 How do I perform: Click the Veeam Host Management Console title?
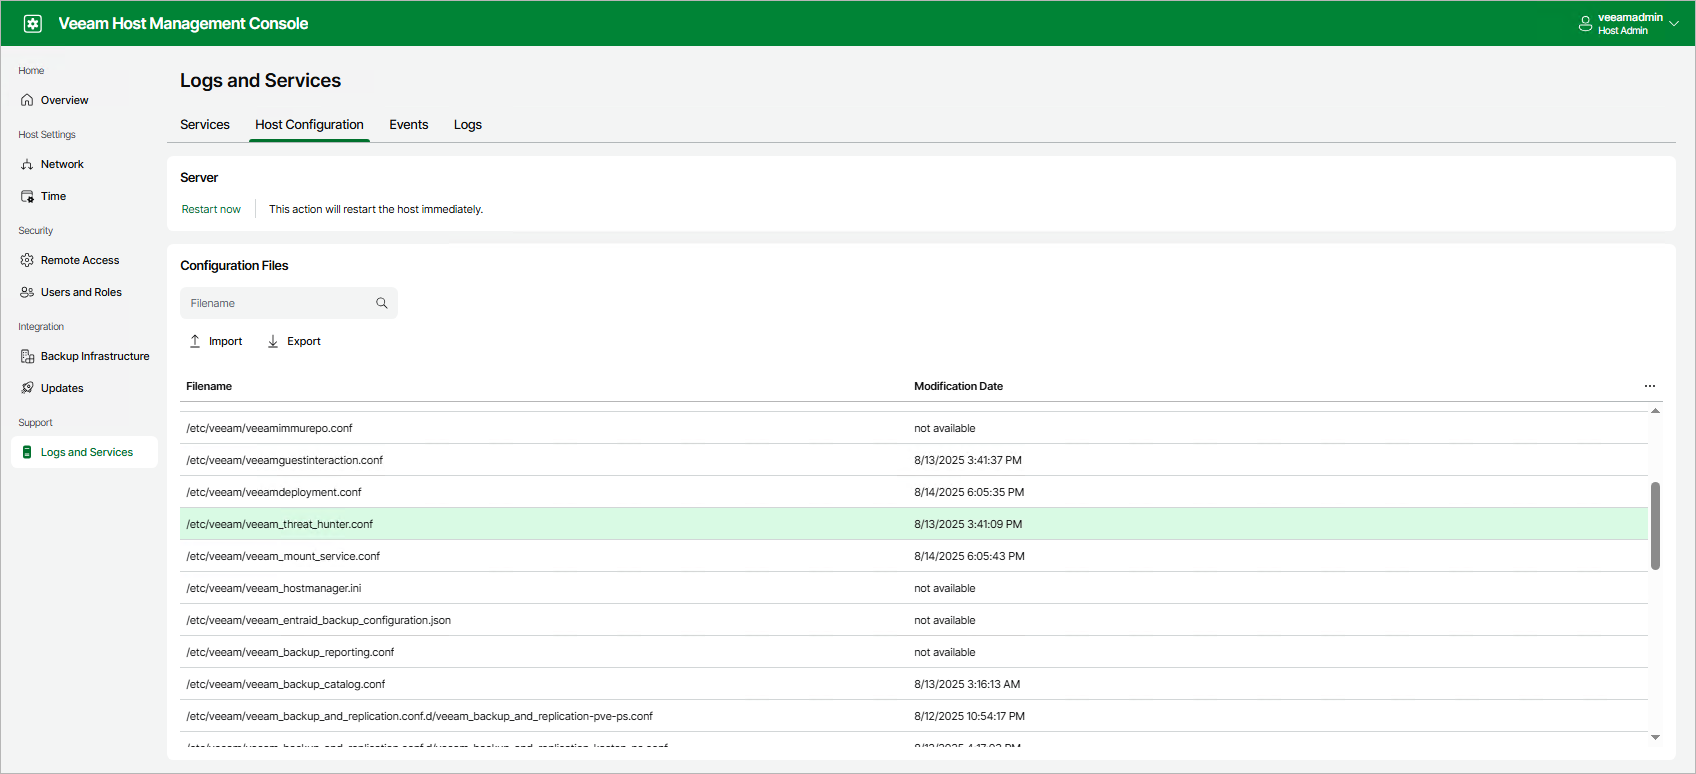click(183, 23)
